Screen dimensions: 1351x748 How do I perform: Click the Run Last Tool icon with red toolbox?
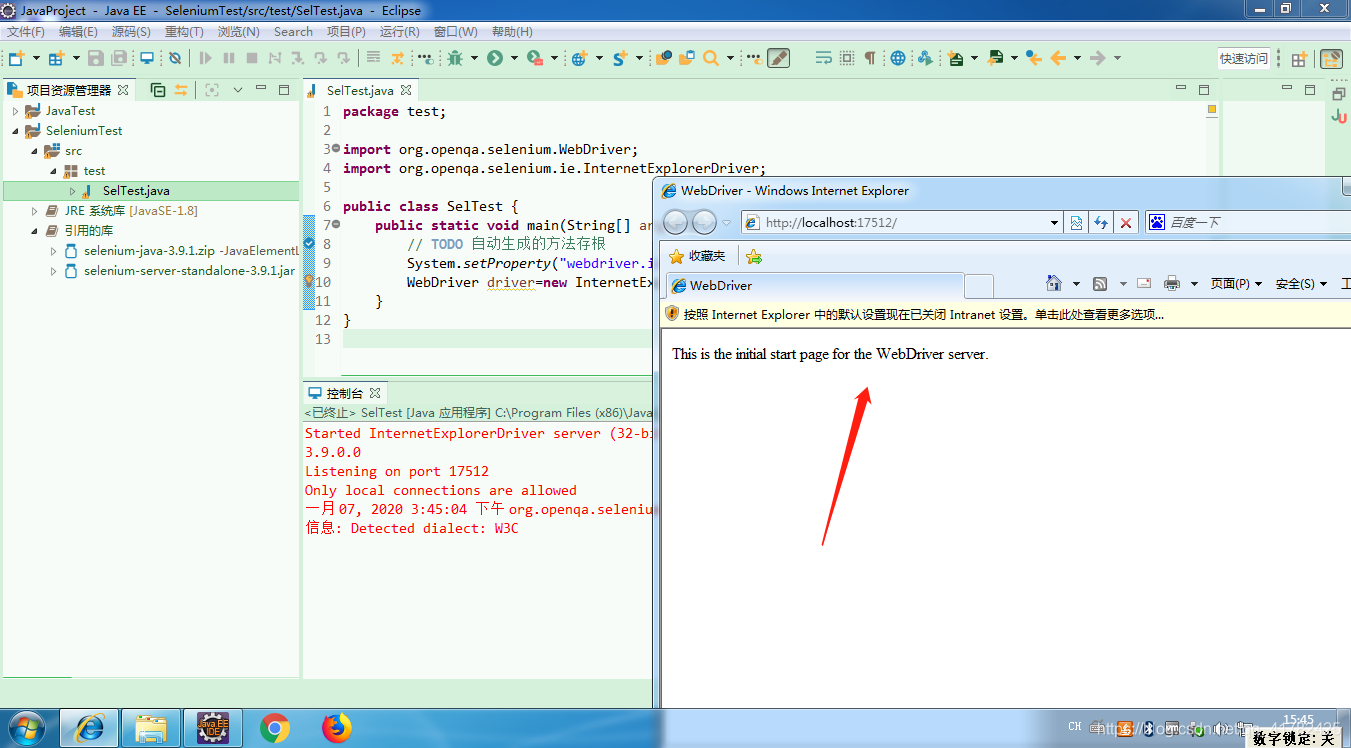pos(535,58)
